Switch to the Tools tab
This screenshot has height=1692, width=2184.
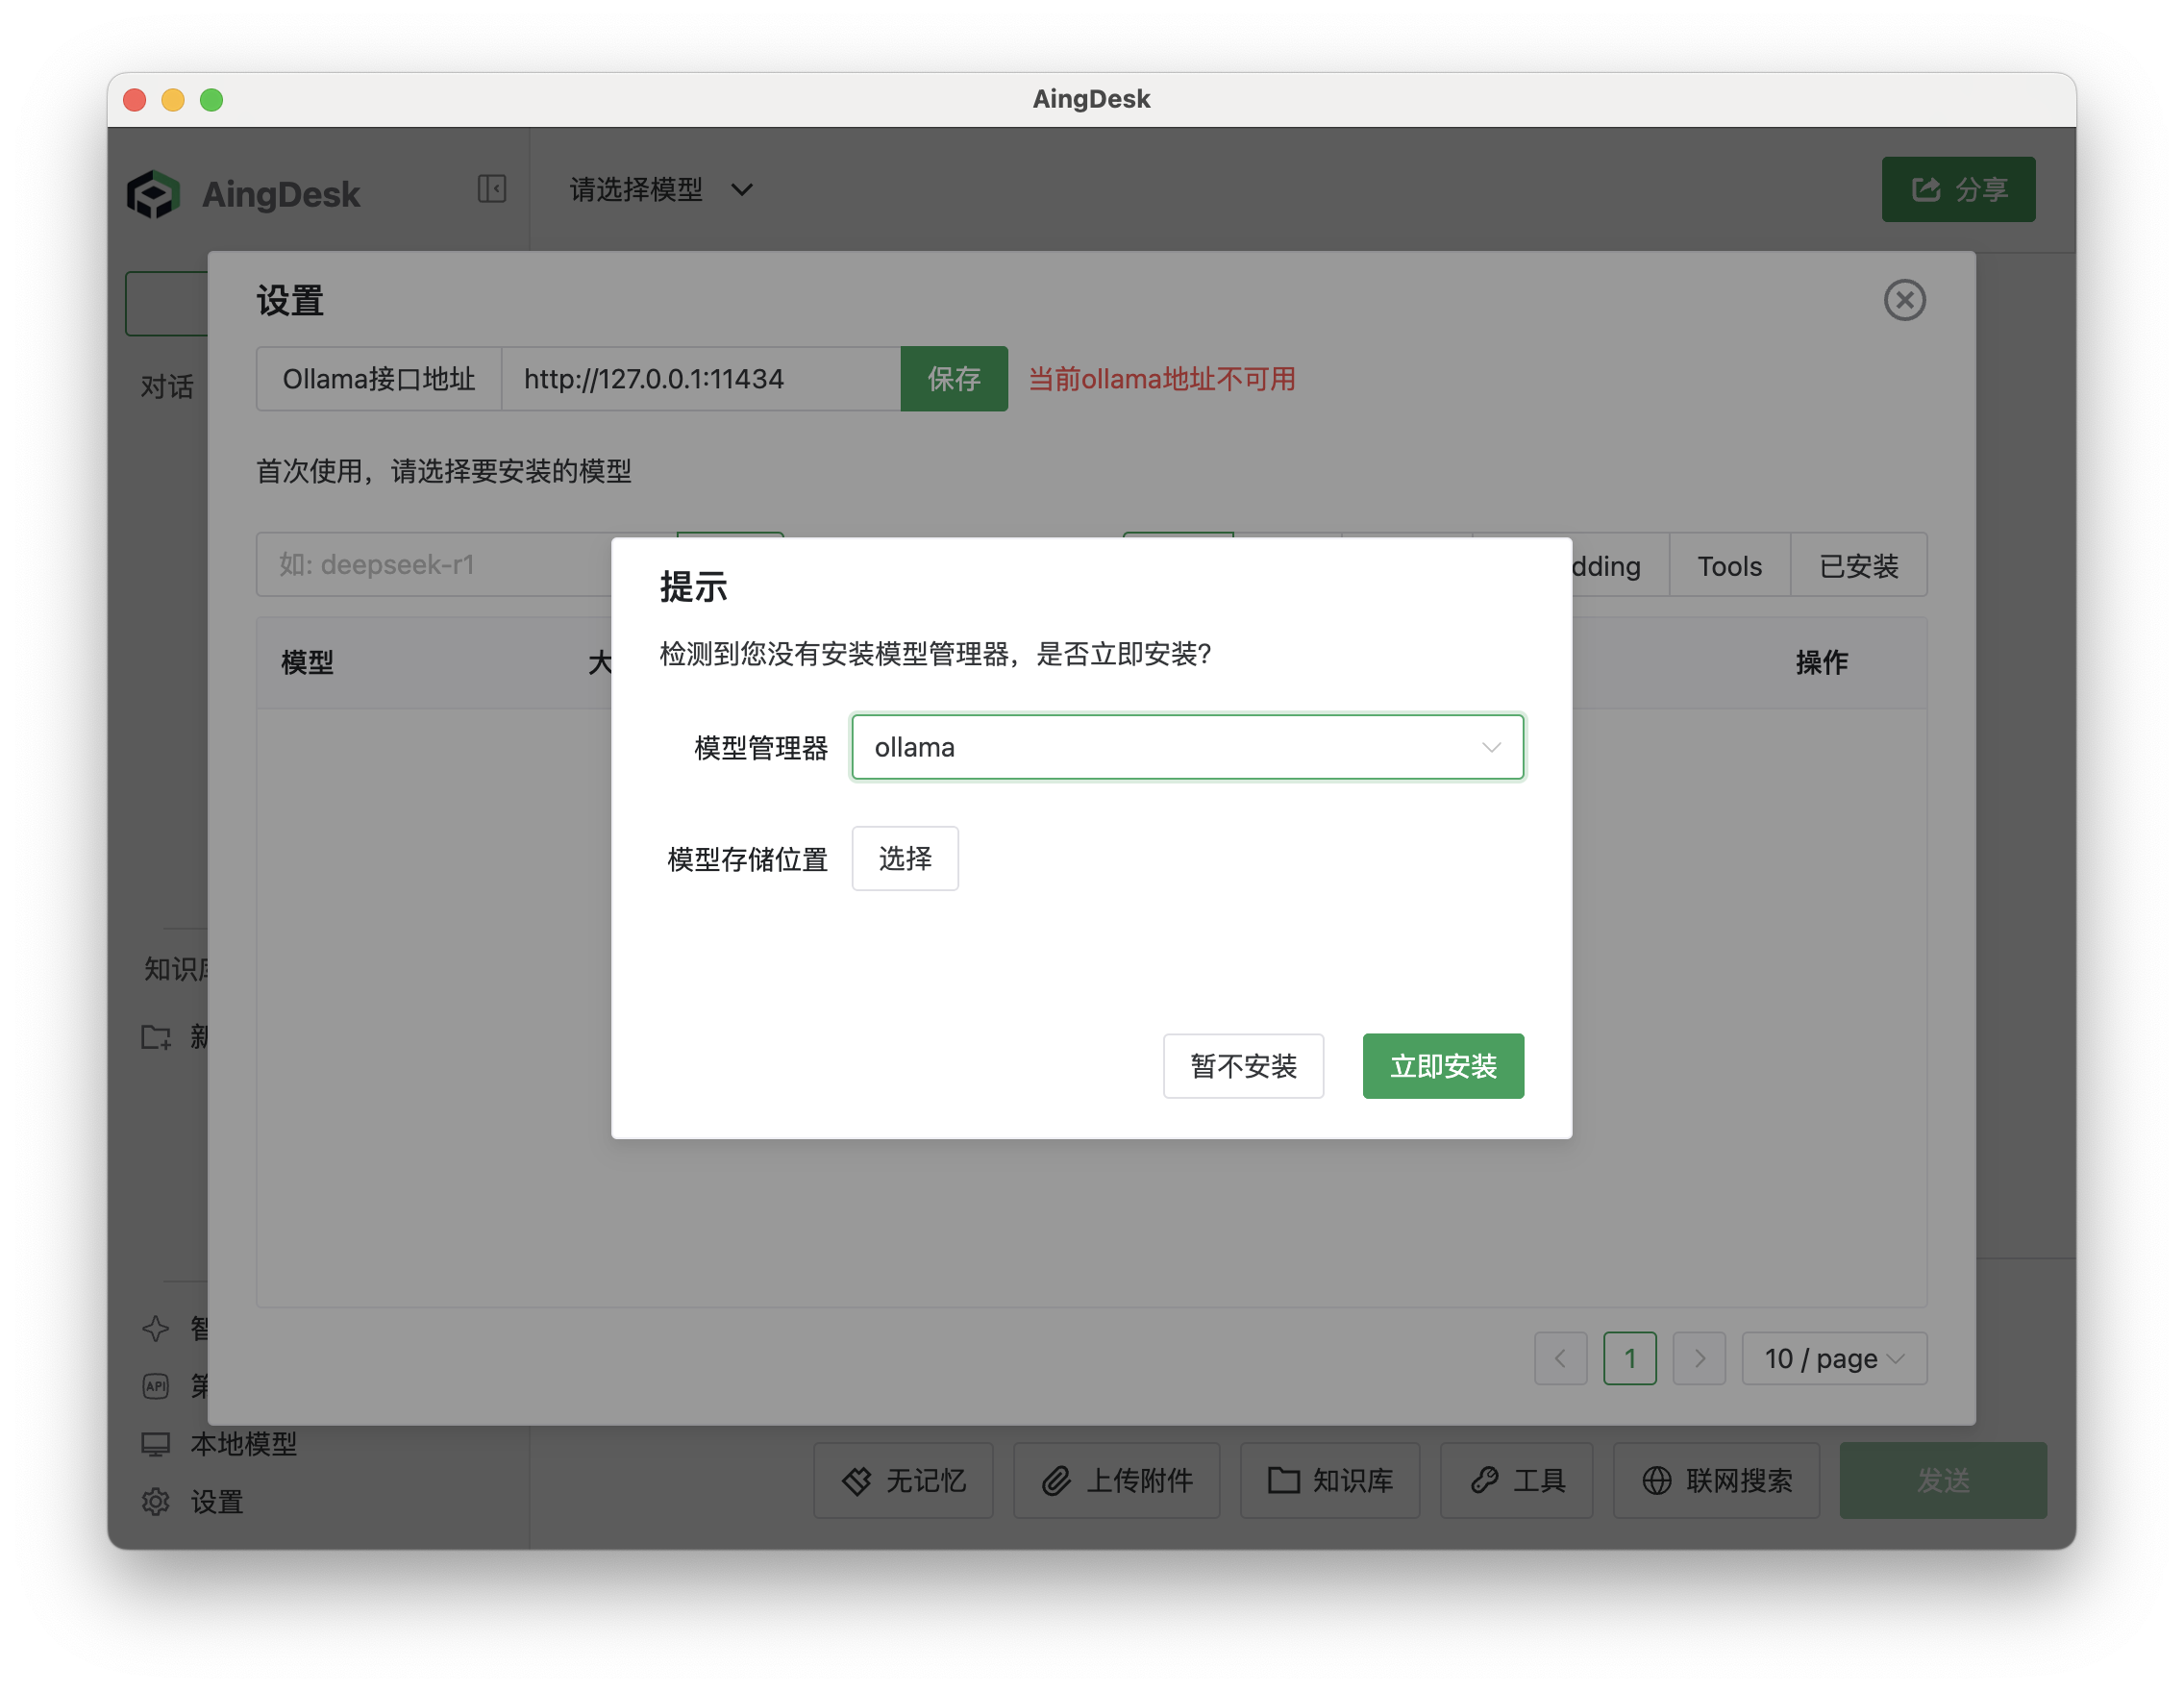pyautogui.click(x=1728, y=565)
